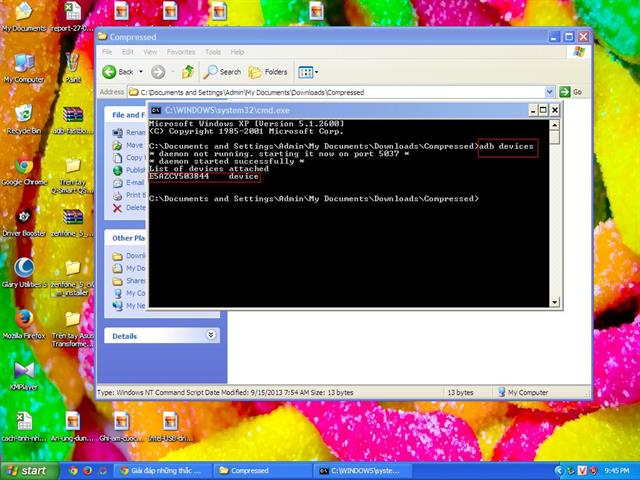Click cmd window scroll up arrow
Viewport: 640px width, 480px height.
[554, 125]
